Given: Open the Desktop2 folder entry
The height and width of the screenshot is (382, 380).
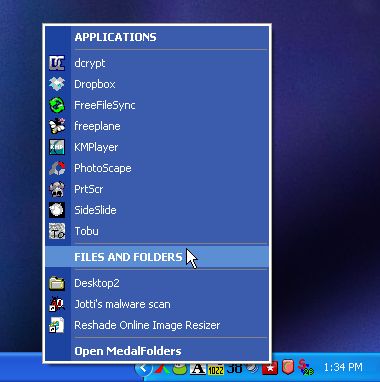Looking at the screenshot, I should pyautogui.click(x=157, y=283).
